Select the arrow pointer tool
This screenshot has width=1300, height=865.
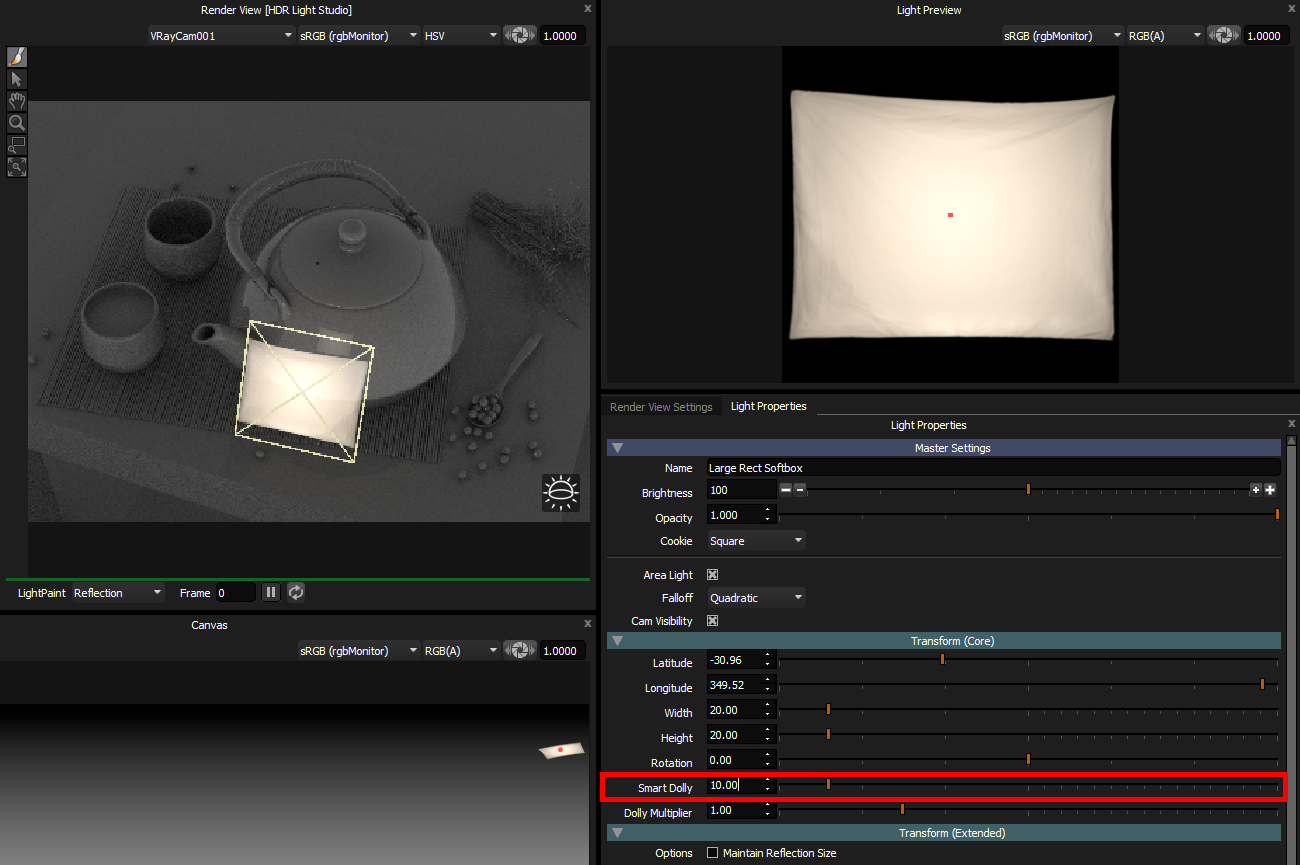(17, 79)
